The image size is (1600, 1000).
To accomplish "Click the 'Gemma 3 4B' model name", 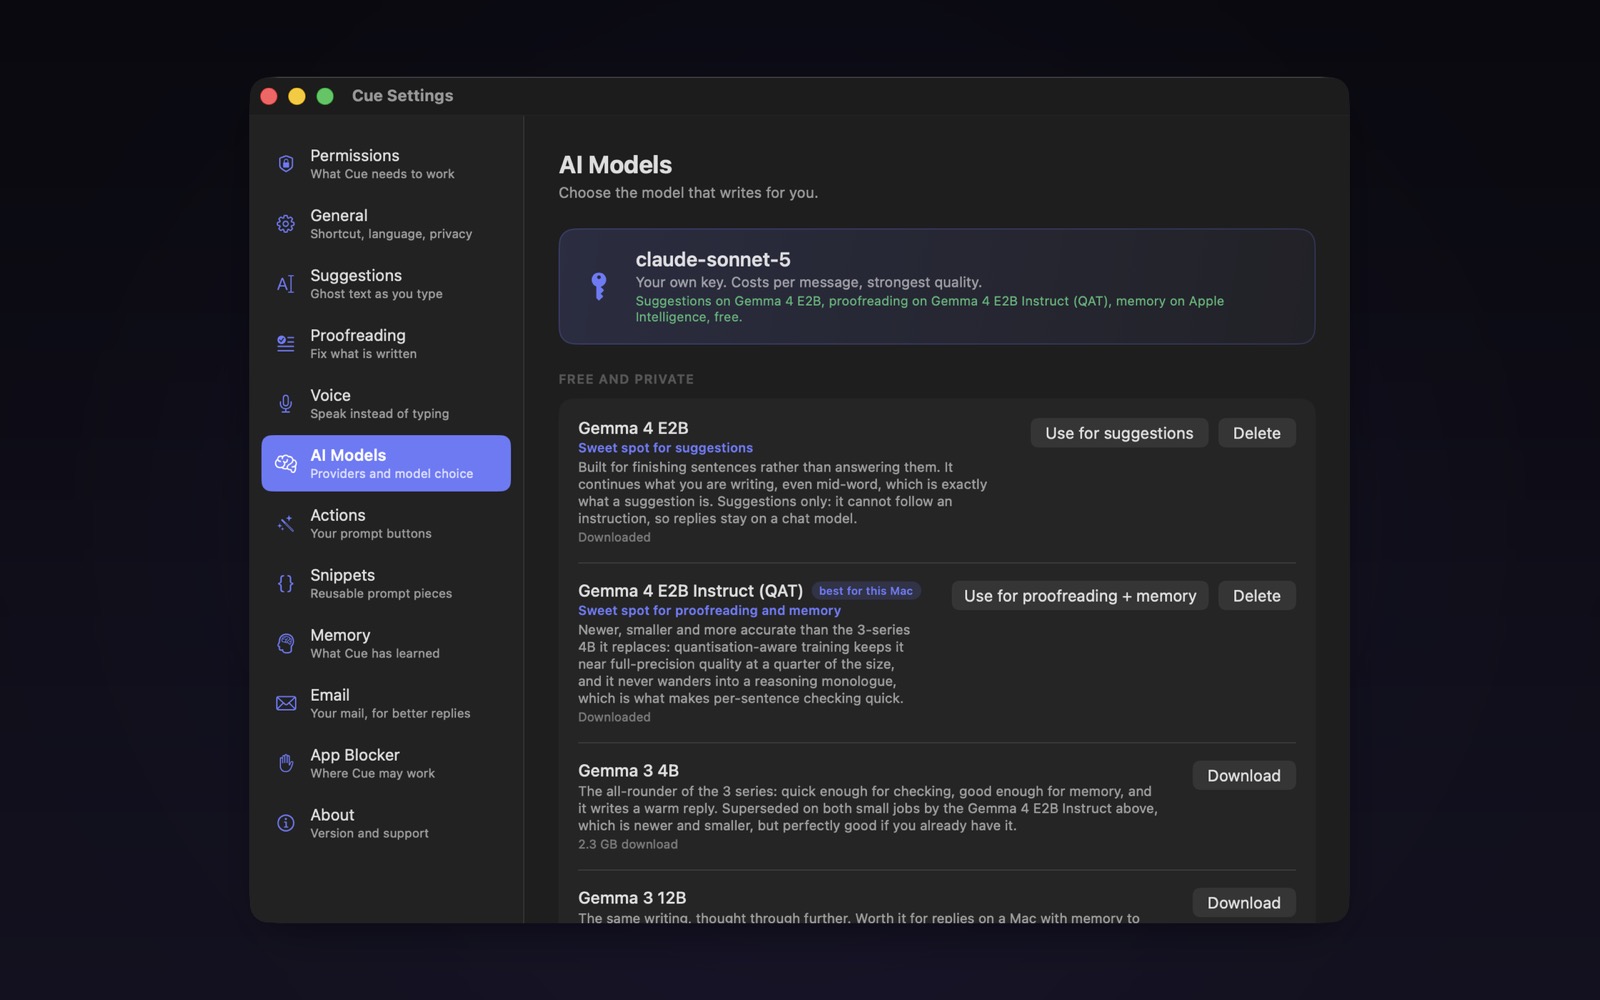I will [x=628, y=771].
